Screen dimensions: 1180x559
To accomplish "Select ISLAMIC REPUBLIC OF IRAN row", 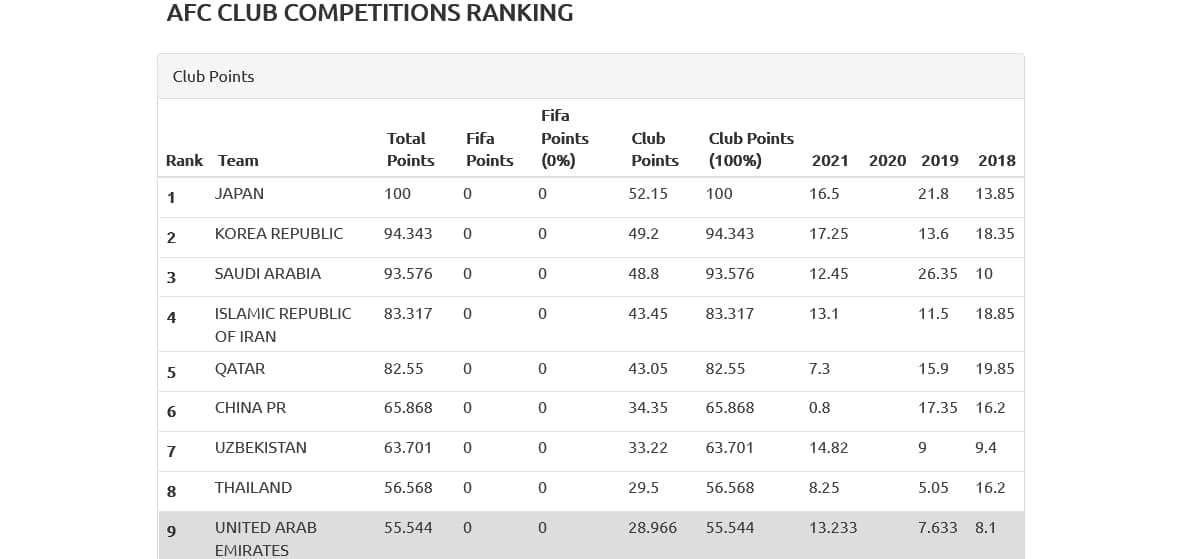I will point(283,325).
